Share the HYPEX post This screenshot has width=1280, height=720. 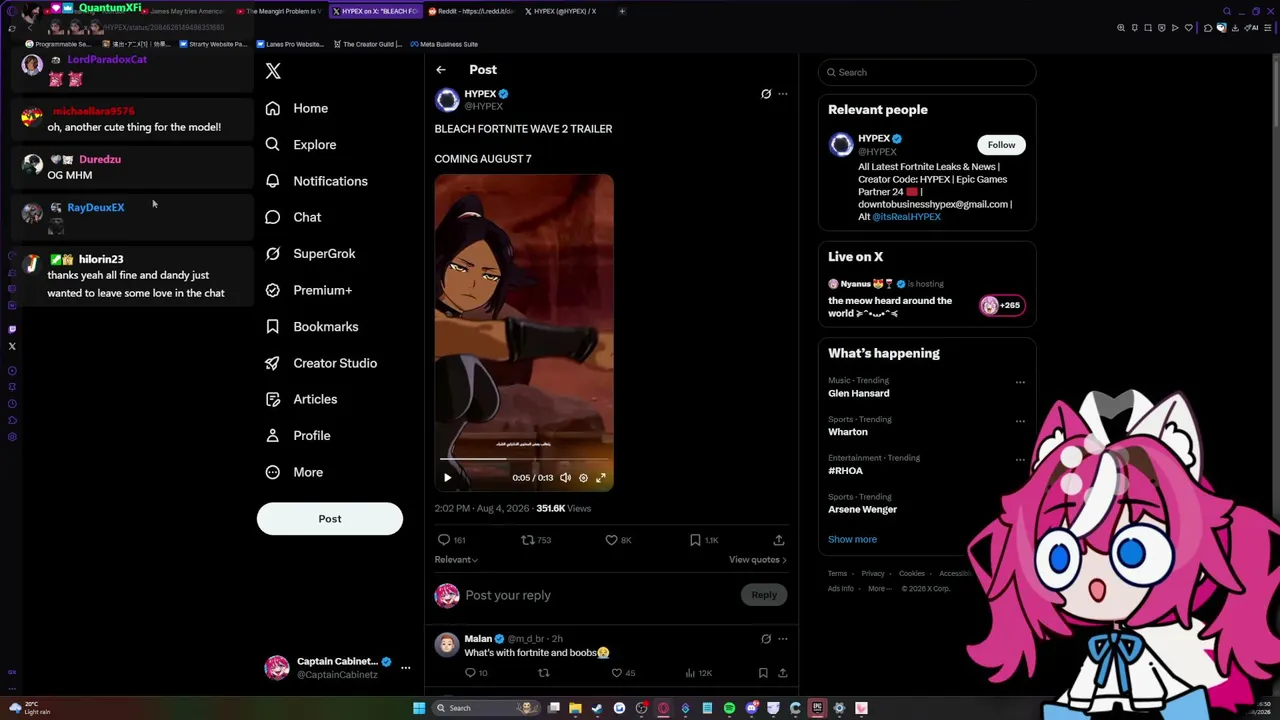[x=779, y=540]
